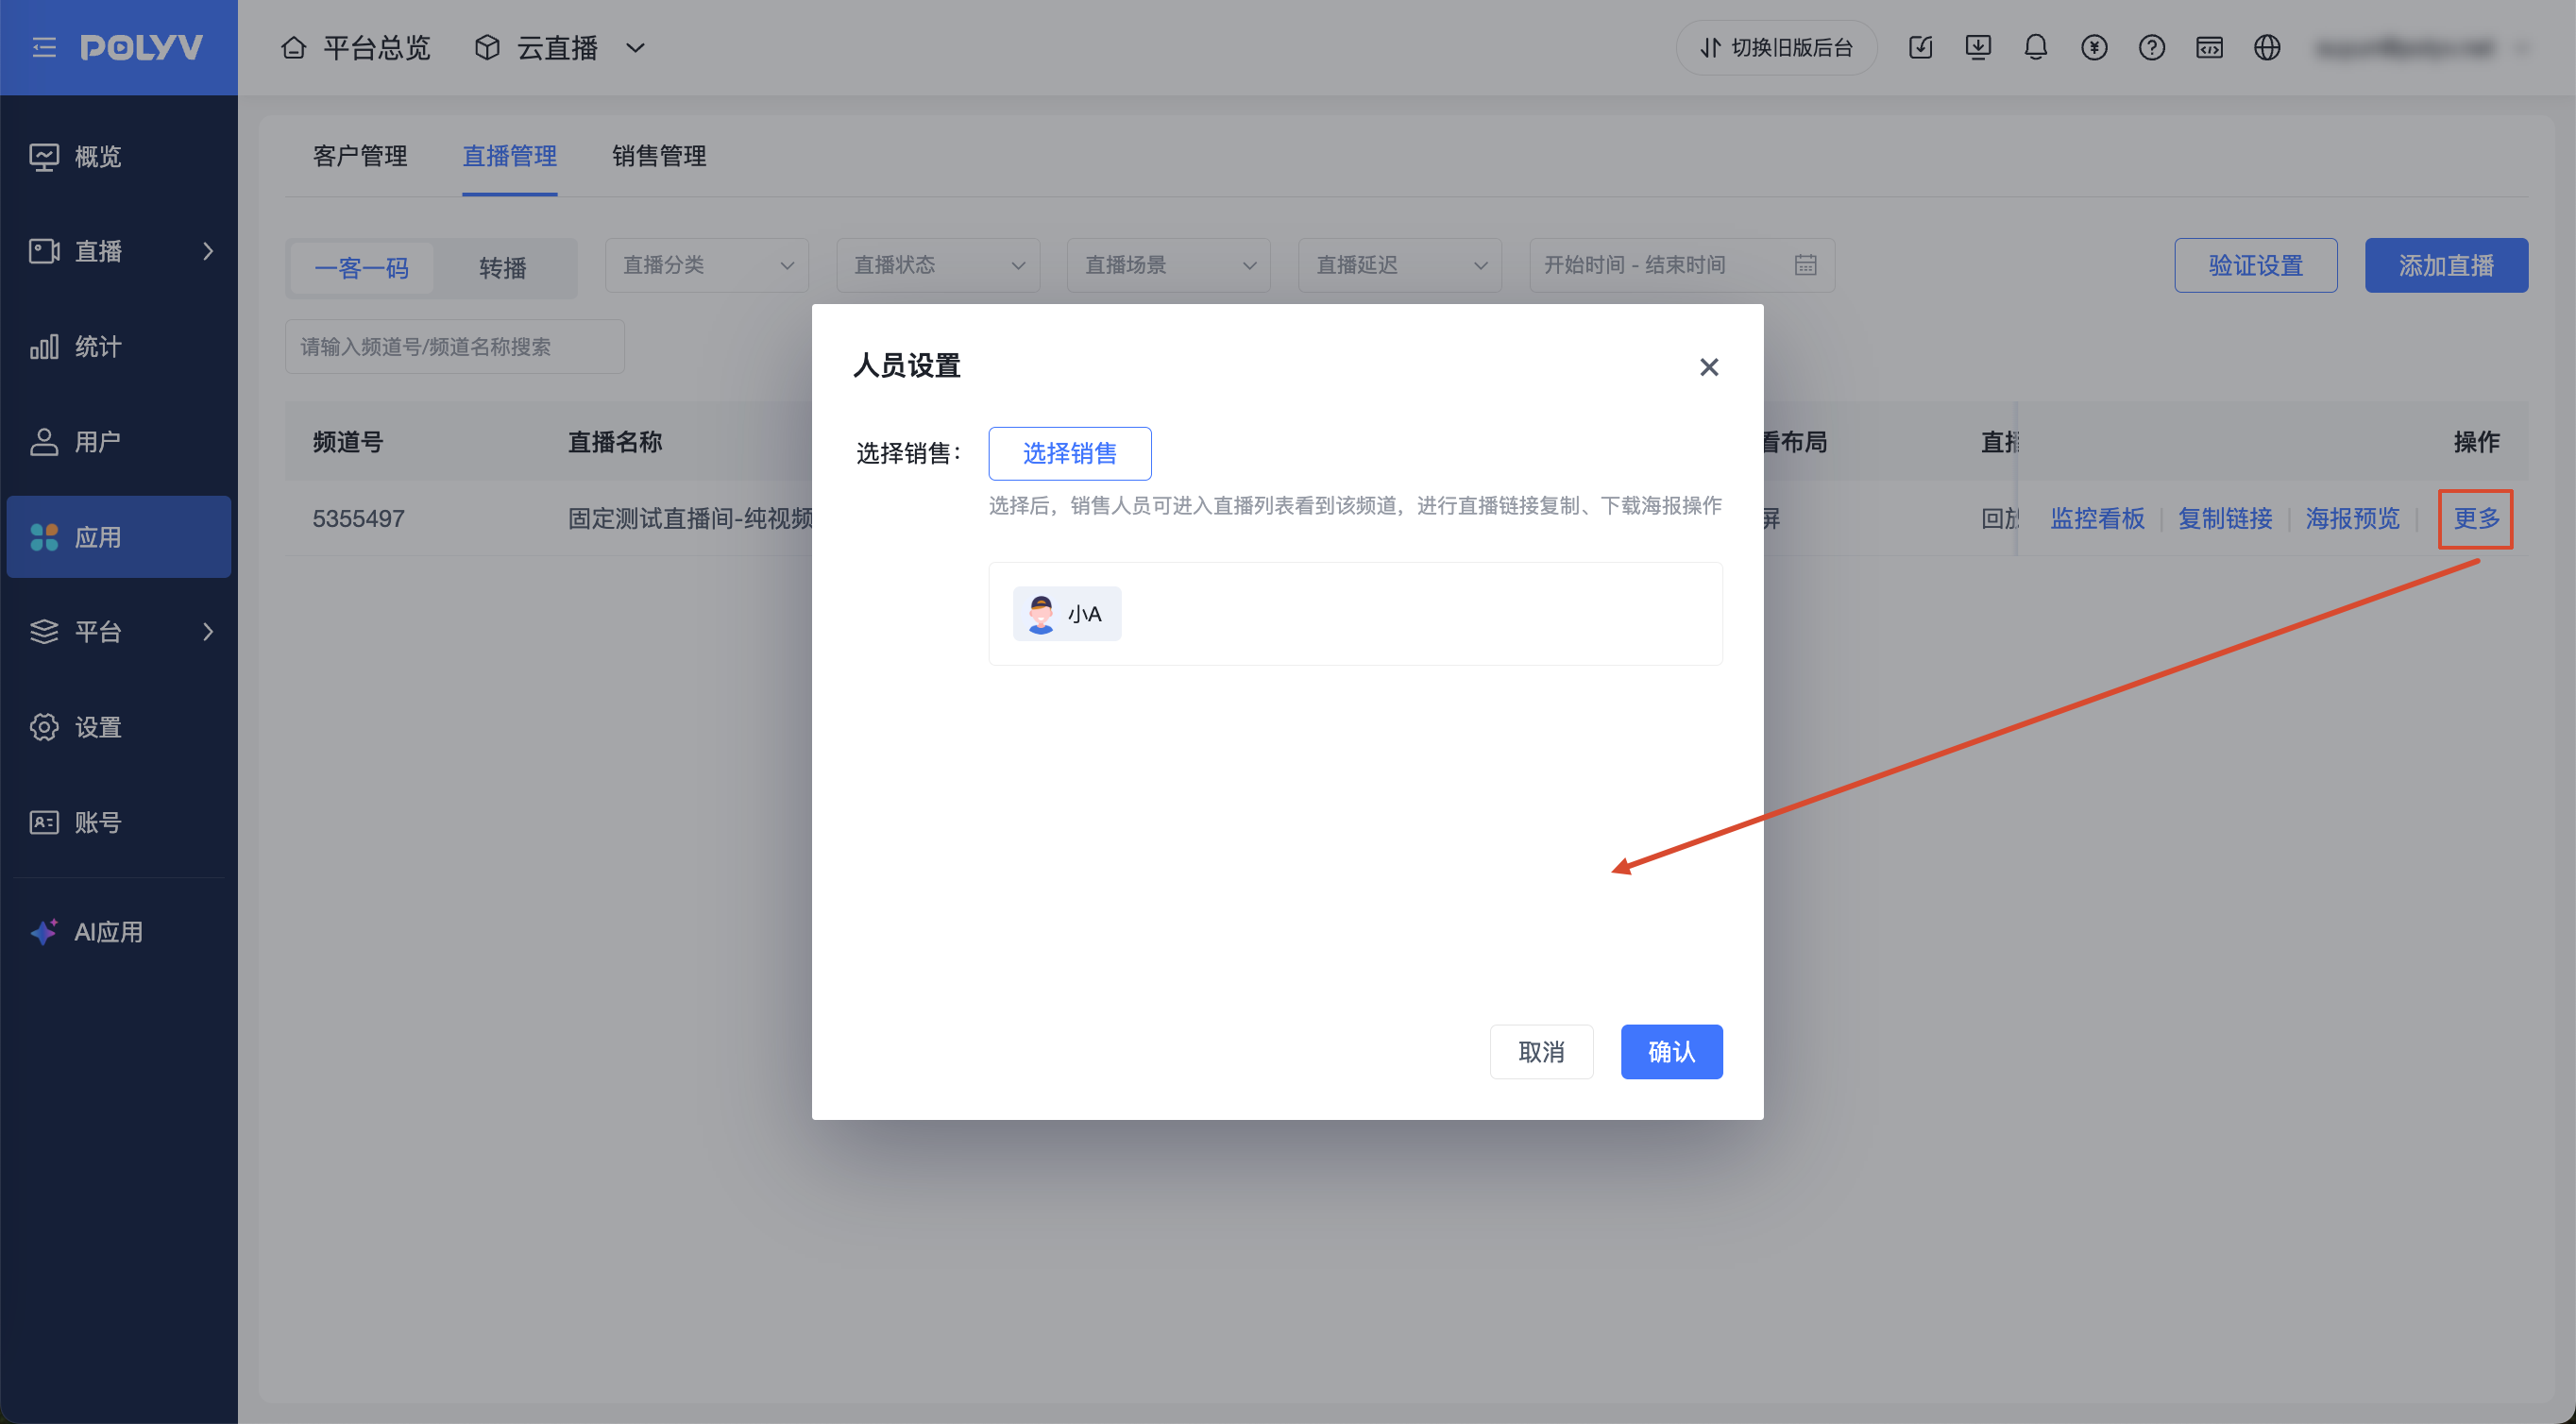
Task: Switch to the 客户管理 tab
Action: [x=360, y=156]
